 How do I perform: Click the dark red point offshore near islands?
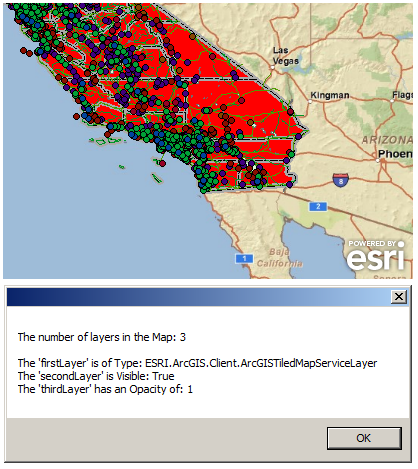pyautogui.click(x=162, y=163)
